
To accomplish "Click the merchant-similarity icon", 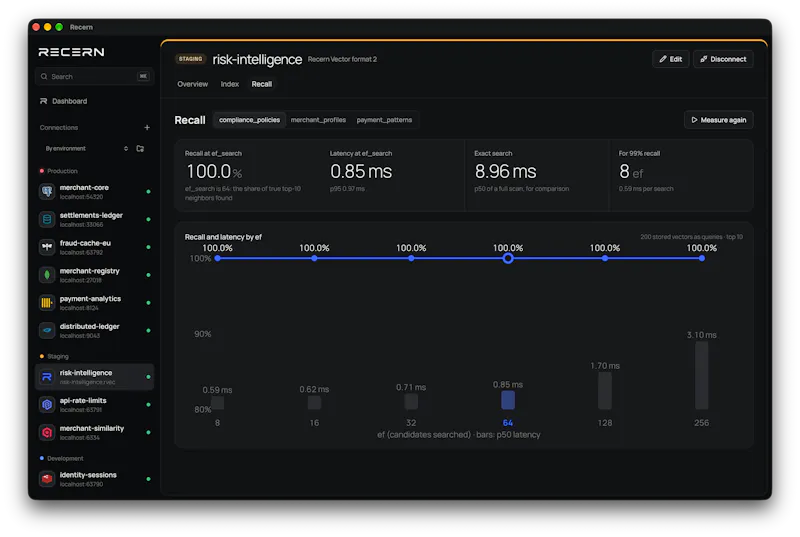I will 47,432.
